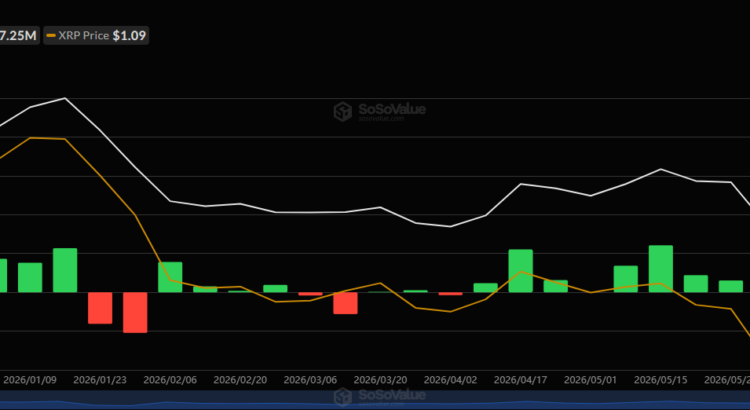Screen dimensions: 750x410
Task: Toggle the XRP Price legend series
Action: tap(96, 35)
